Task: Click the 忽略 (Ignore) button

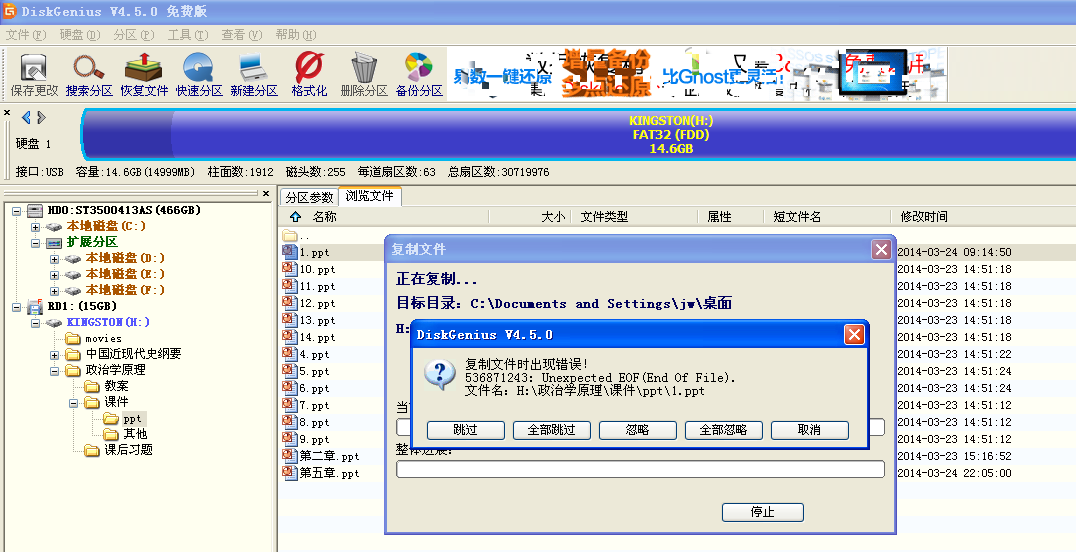Action: 638,430
